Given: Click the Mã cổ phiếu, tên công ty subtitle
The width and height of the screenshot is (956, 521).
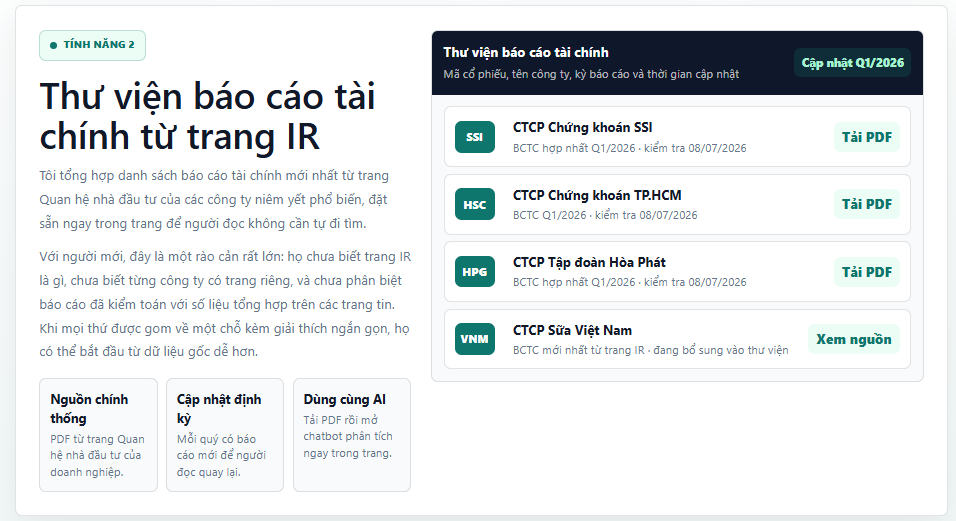Looking at the screenshot, I should click(x=591, y=74).
